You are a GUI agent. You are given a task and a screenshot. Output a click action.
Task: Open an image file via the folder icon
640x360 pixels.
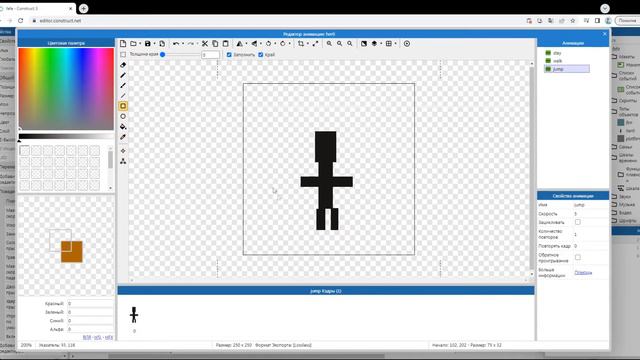(x=133, y=43)
